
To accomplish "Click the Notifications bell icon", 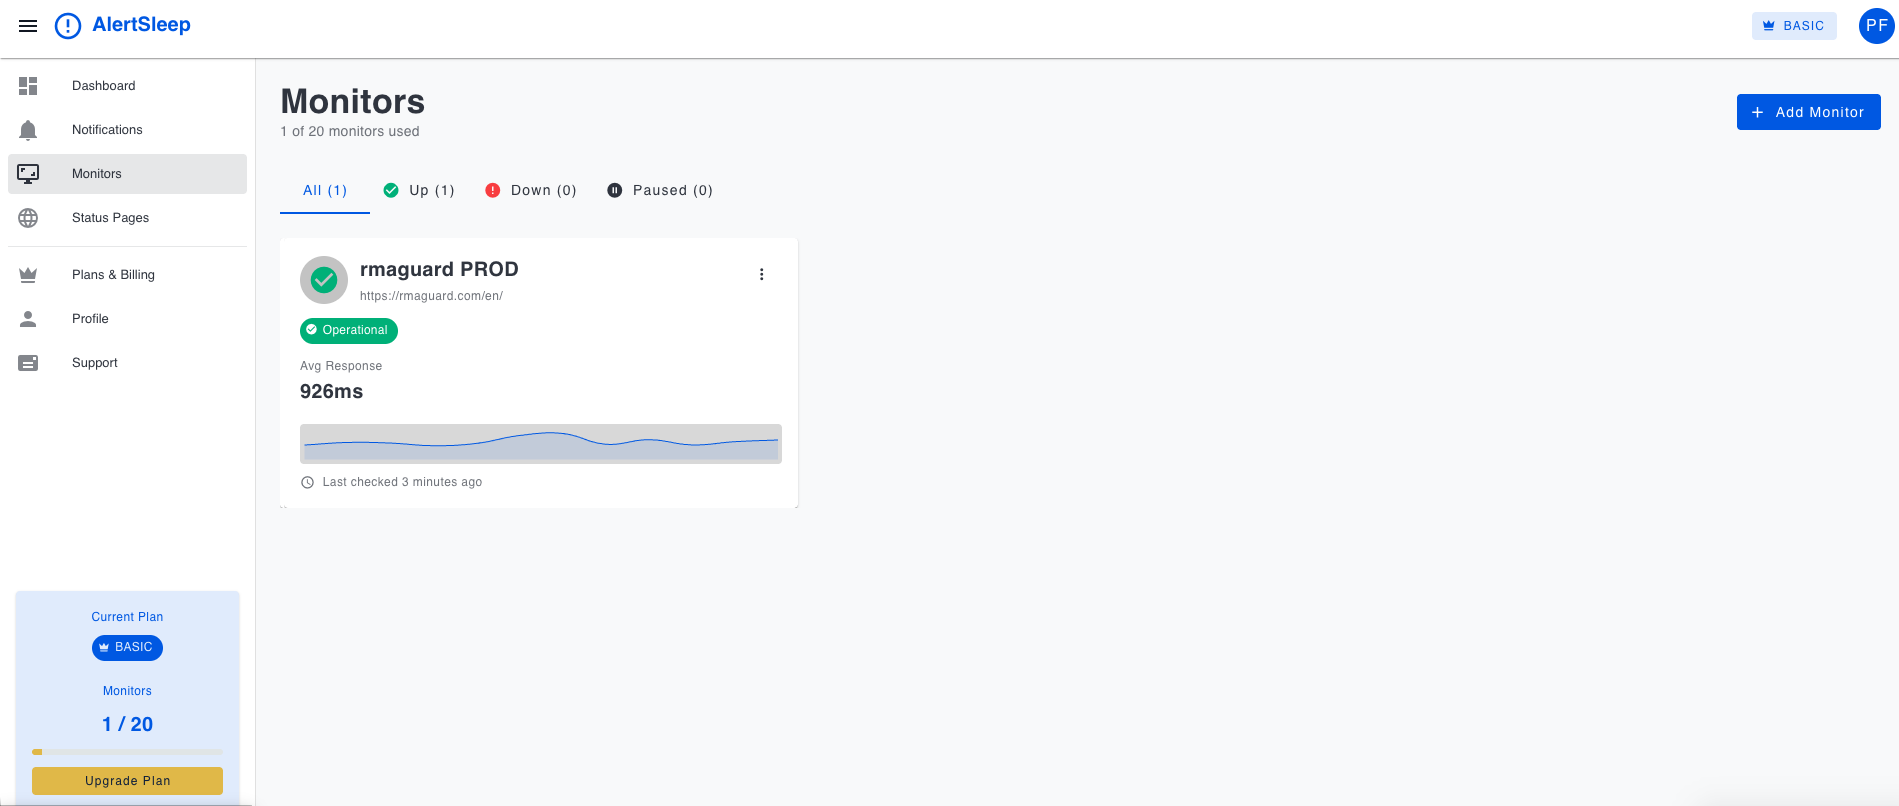I will (28, 129).
